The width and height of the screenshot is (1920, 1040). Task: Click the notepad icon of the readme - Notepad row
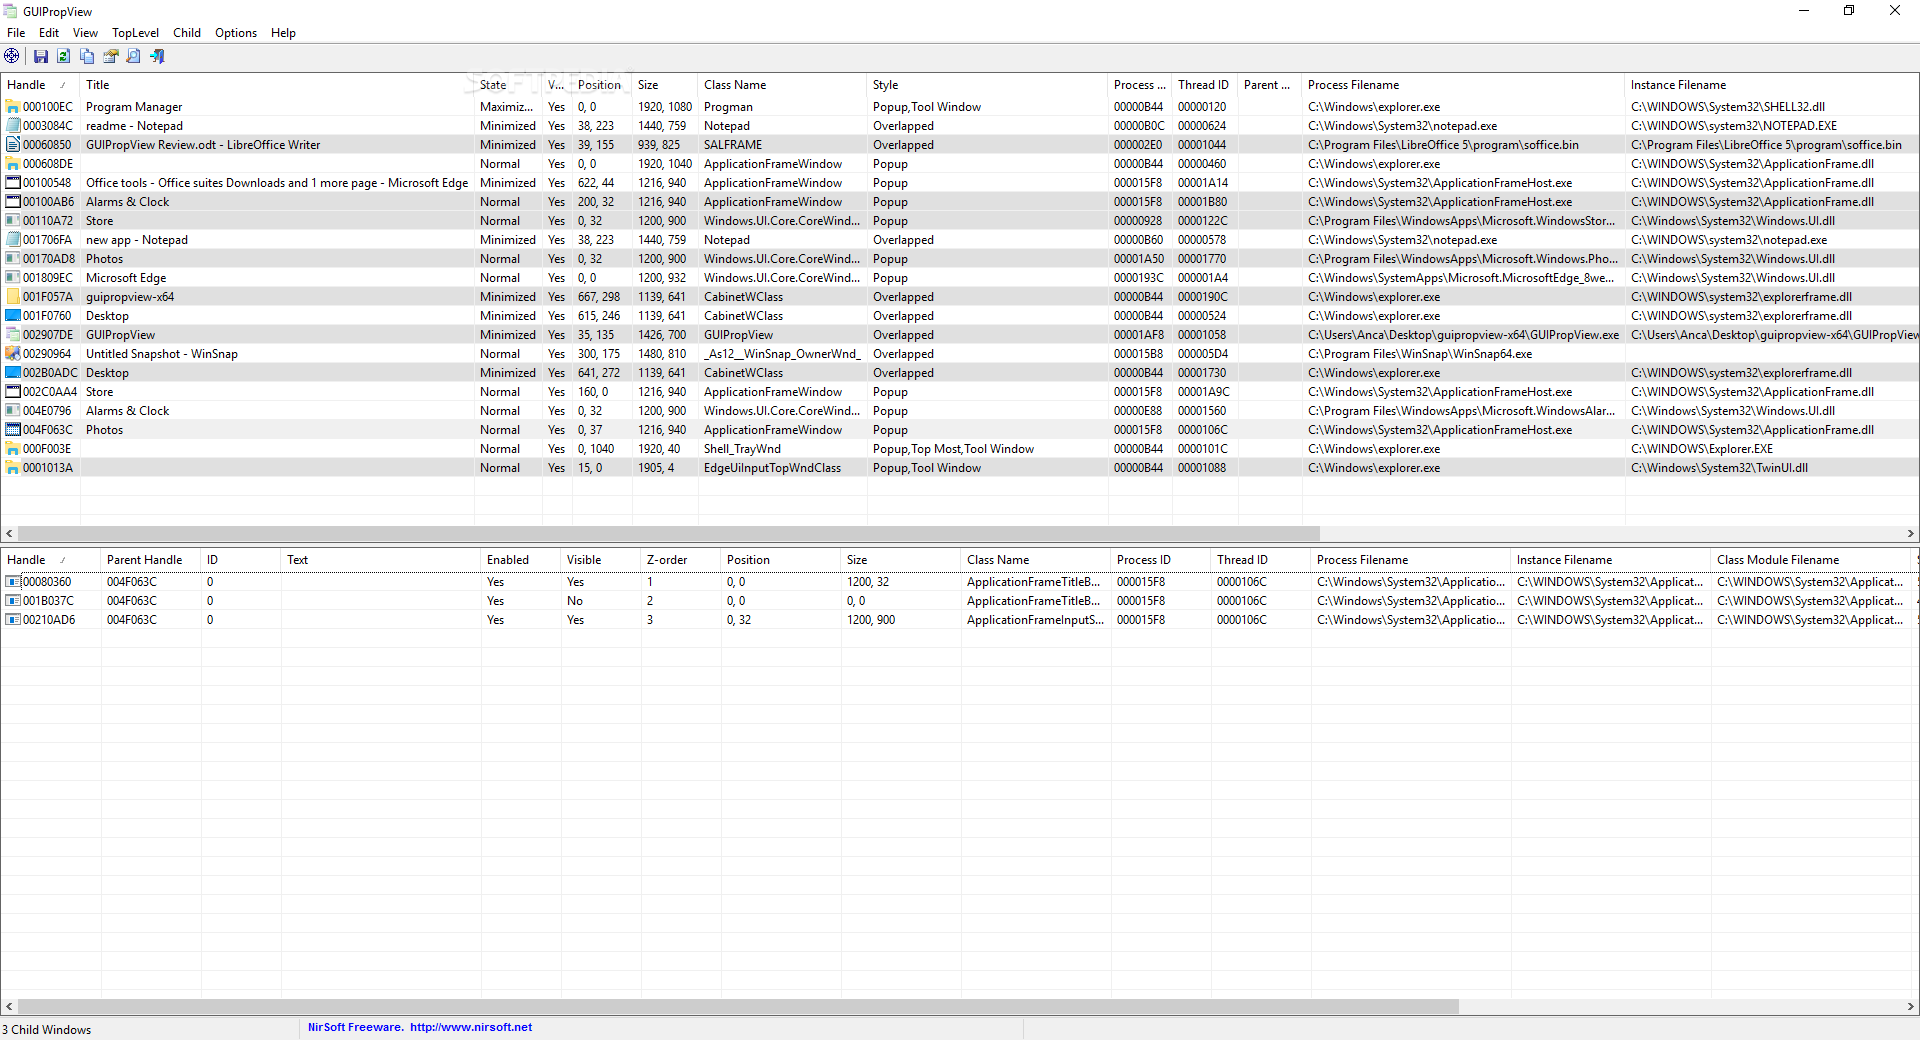pos(13,126)
